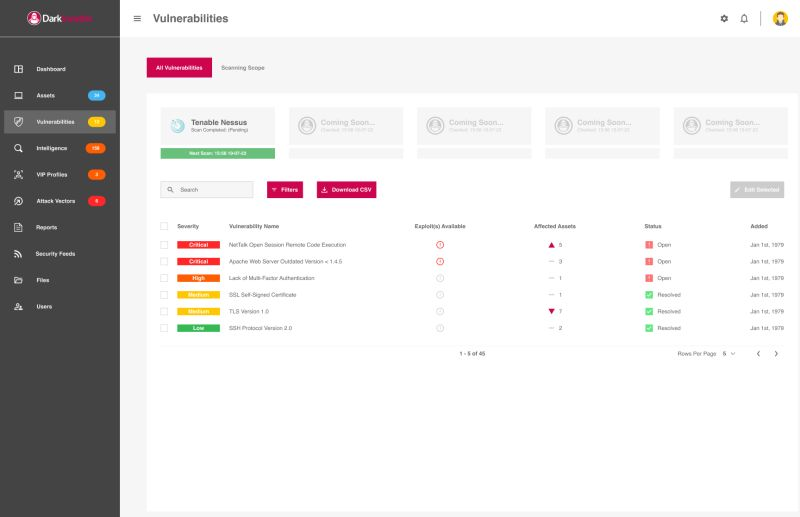Click in the Search input field
Image resolution: width=800 pixels, height=517 pixels.
click(x=207, y=190)
